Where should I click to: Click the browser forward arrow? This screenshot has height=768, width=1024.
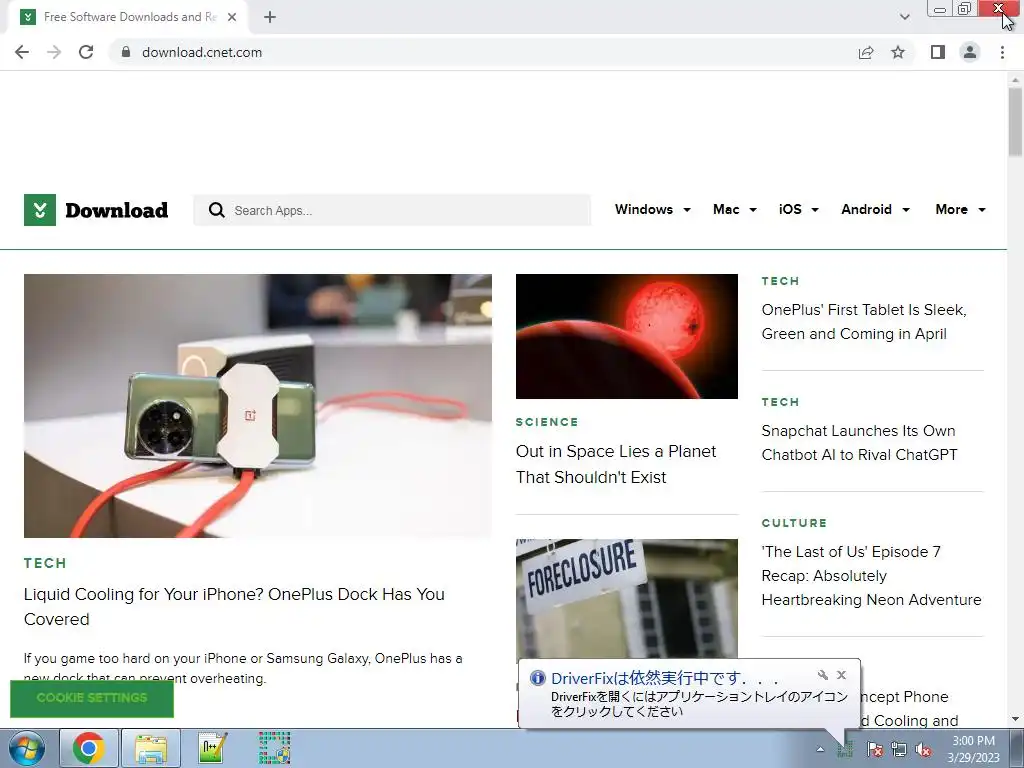click(x=54, y=52)
